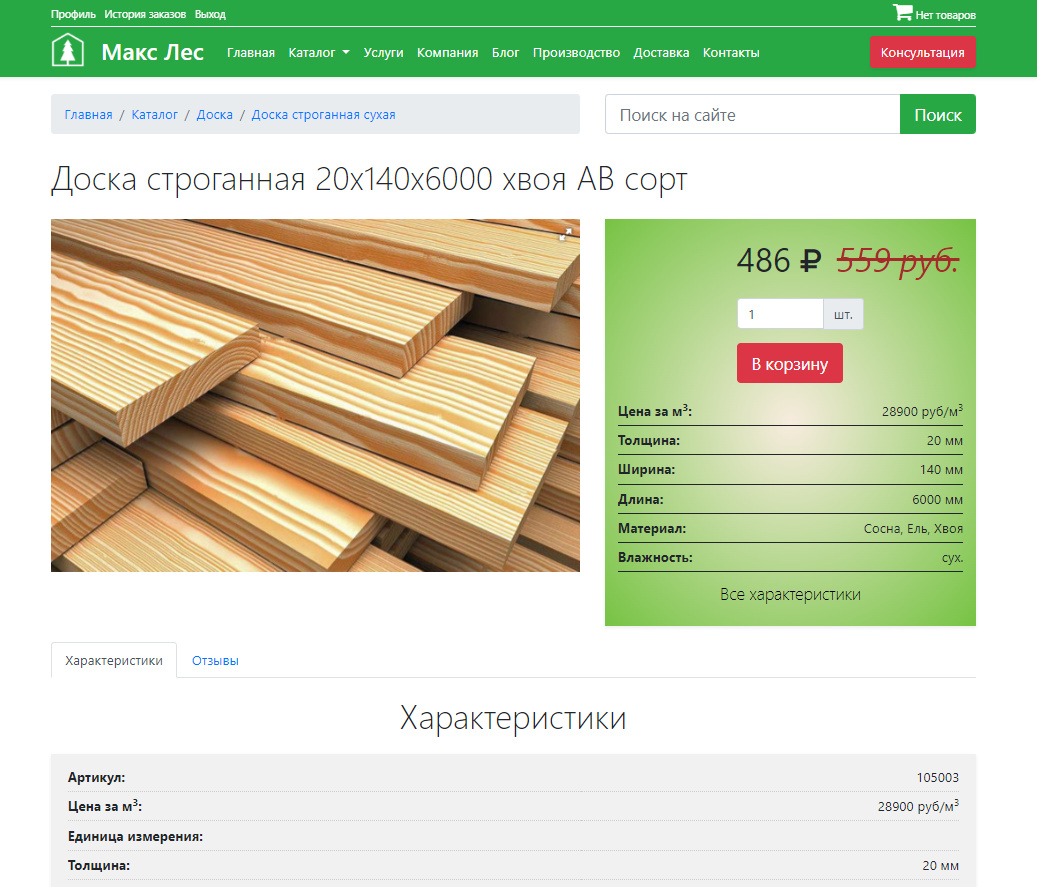The width and height of the screenshot is (1037, 887).
Task: Go to Доска строганная сухая breadcrumb
Action: point(323,114)
